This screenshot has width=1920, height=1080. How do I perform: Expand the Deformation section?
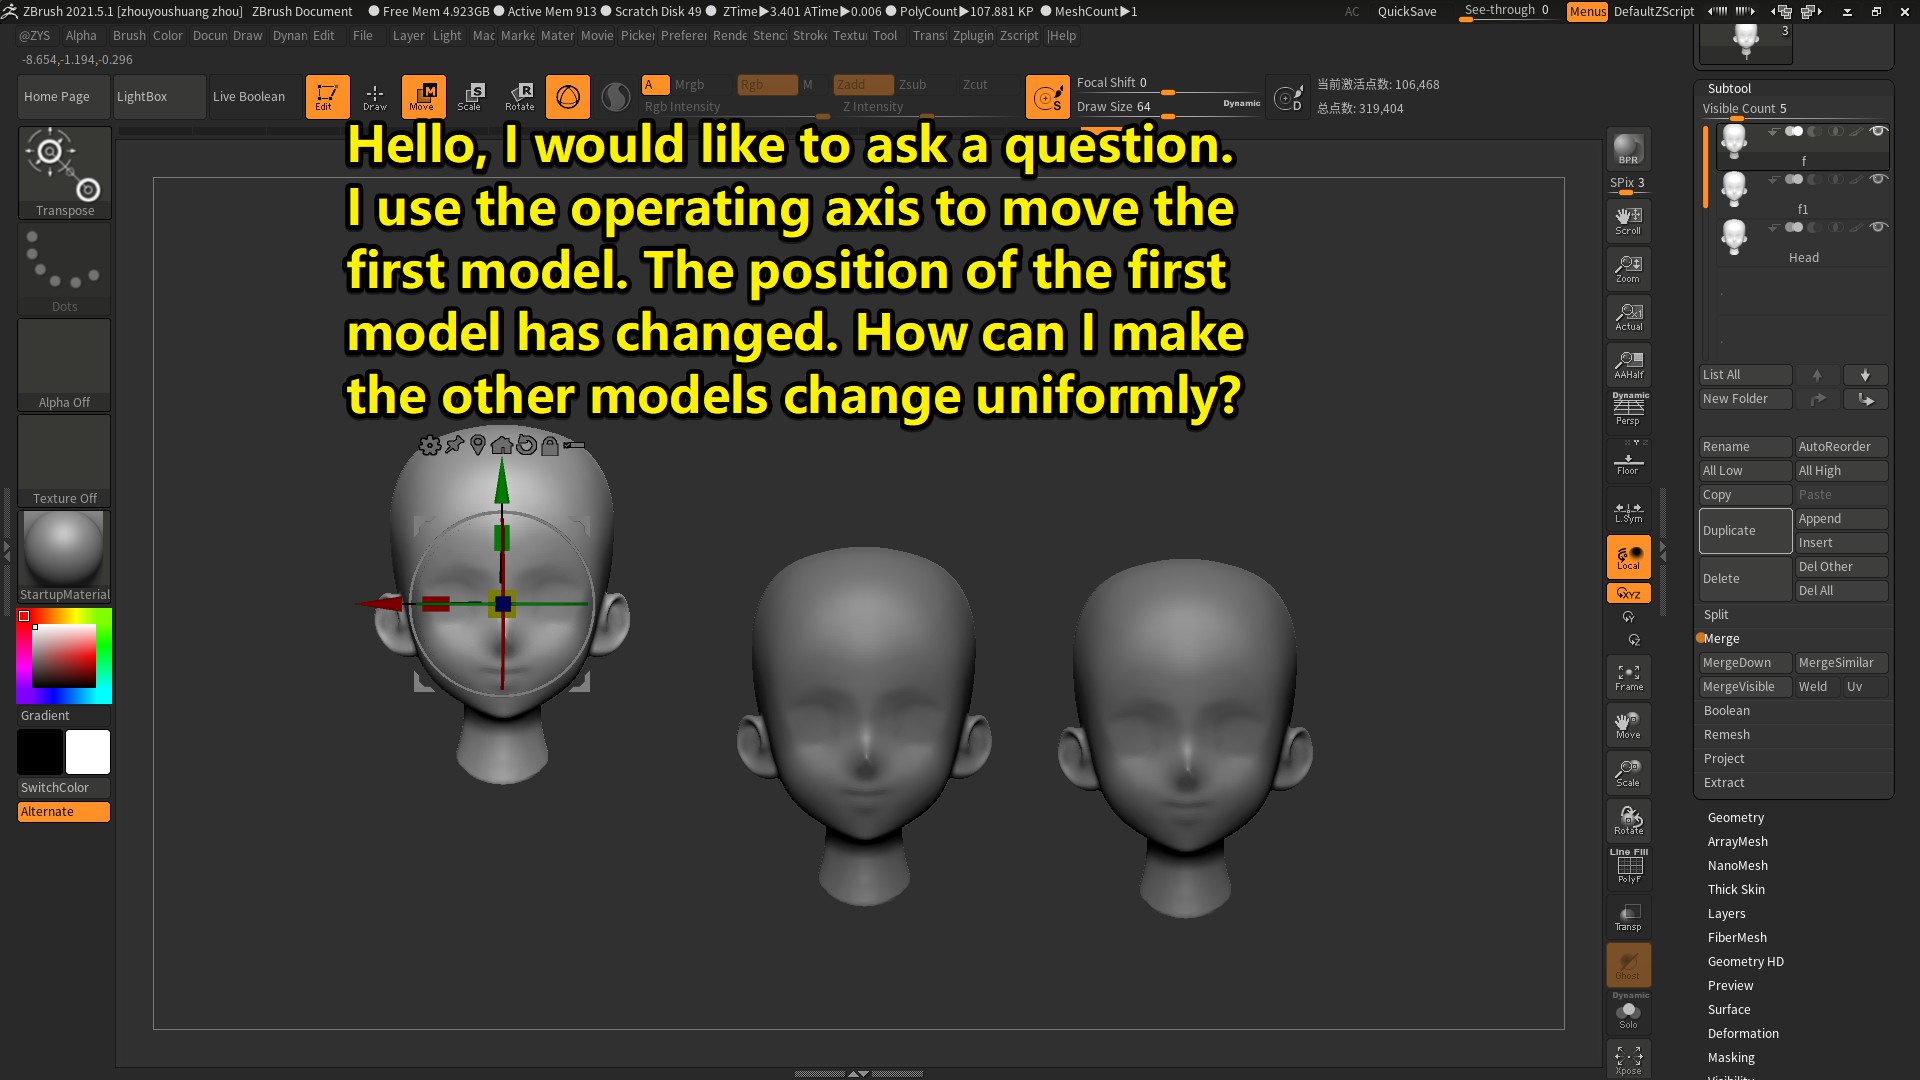pos(1742,1034)
